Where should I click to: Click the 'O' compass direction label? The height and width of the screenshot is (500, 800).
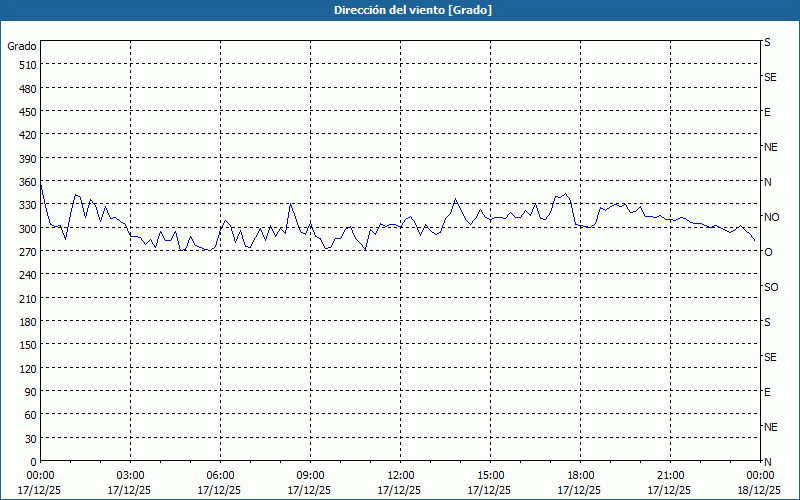(768, 252)
